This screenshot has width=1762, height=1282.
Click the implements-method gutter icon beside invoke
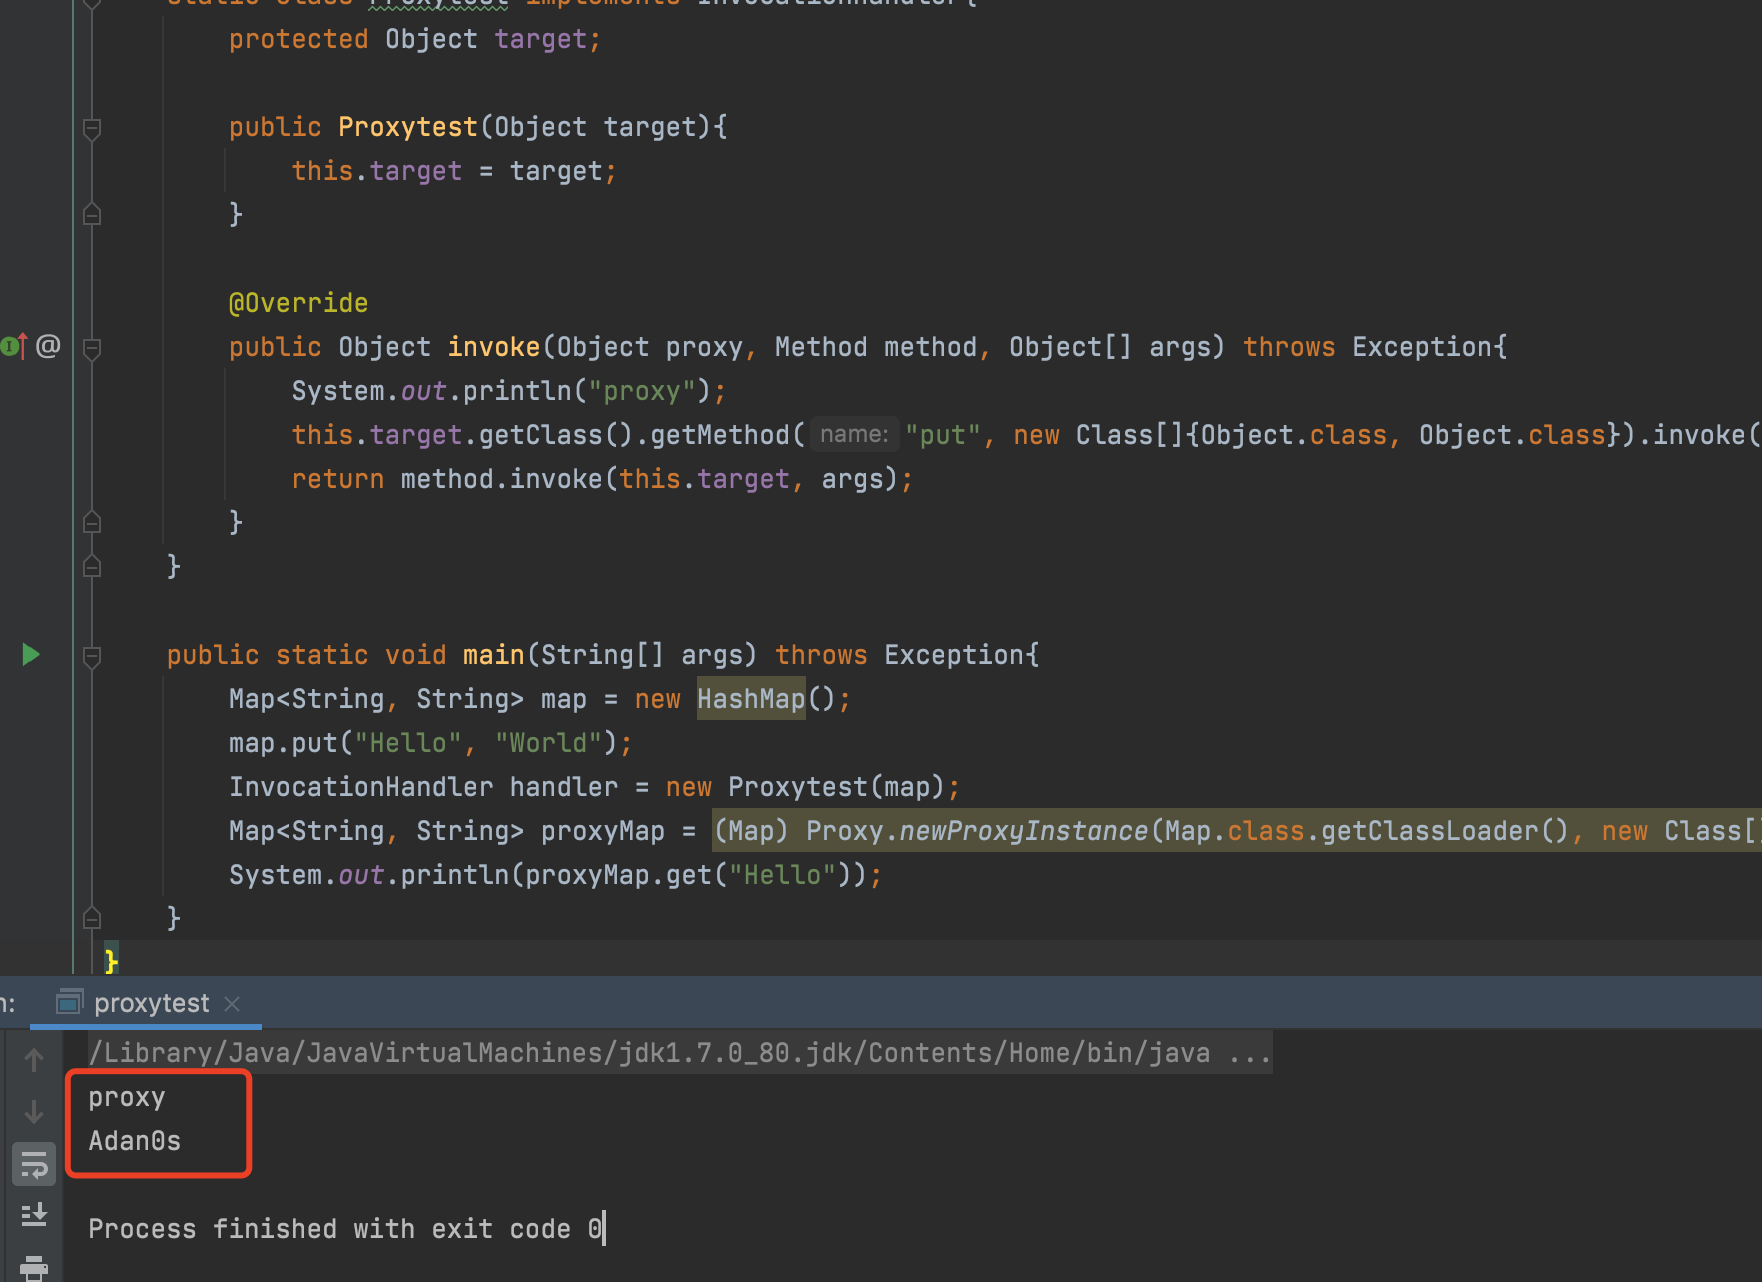pyautogui.click(x=14, y=347)
